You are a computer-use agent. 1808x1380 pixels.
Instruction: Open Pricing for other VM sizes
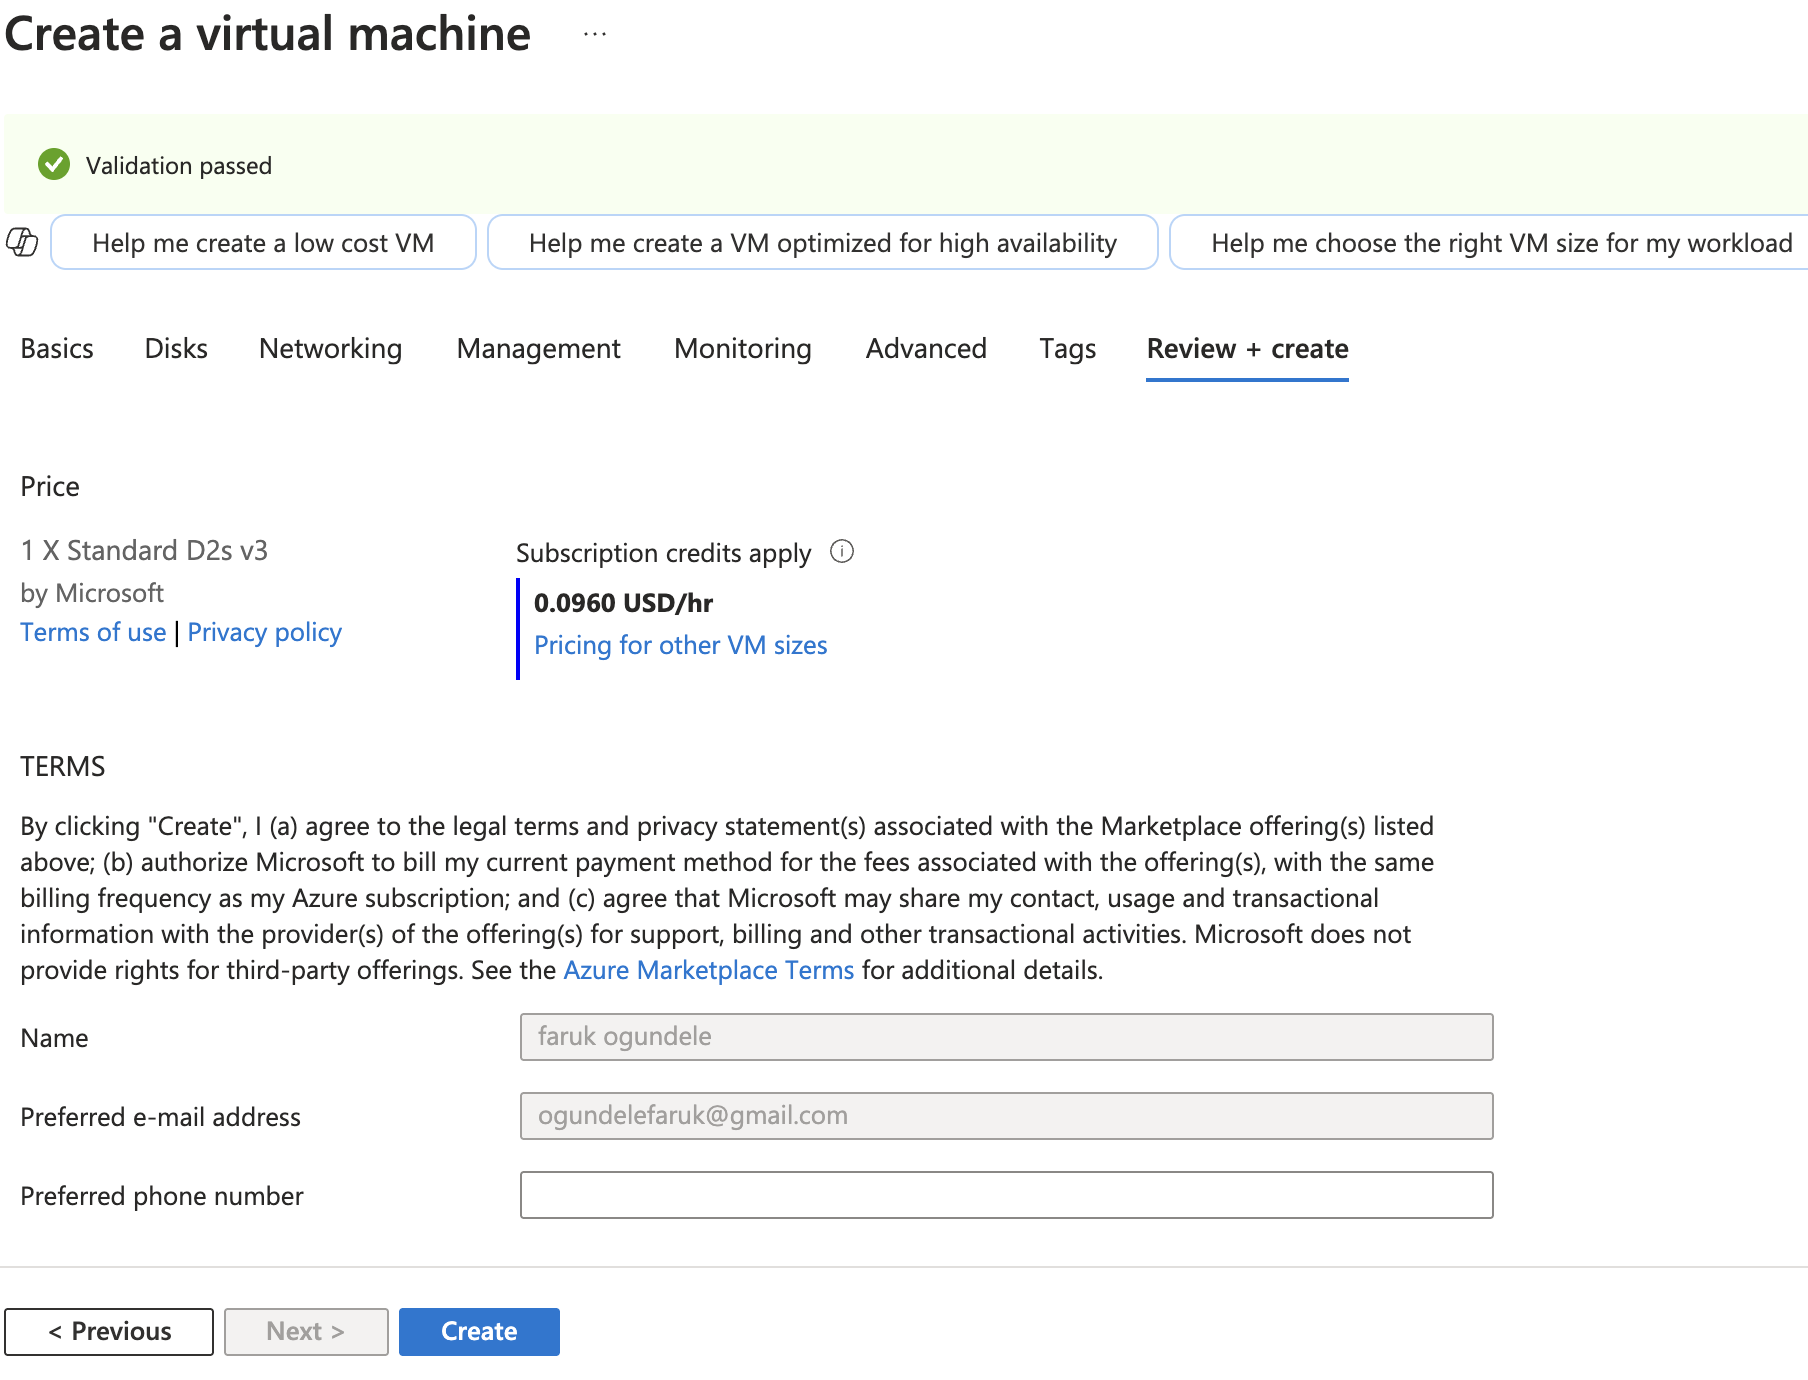(x=680, y=646)
